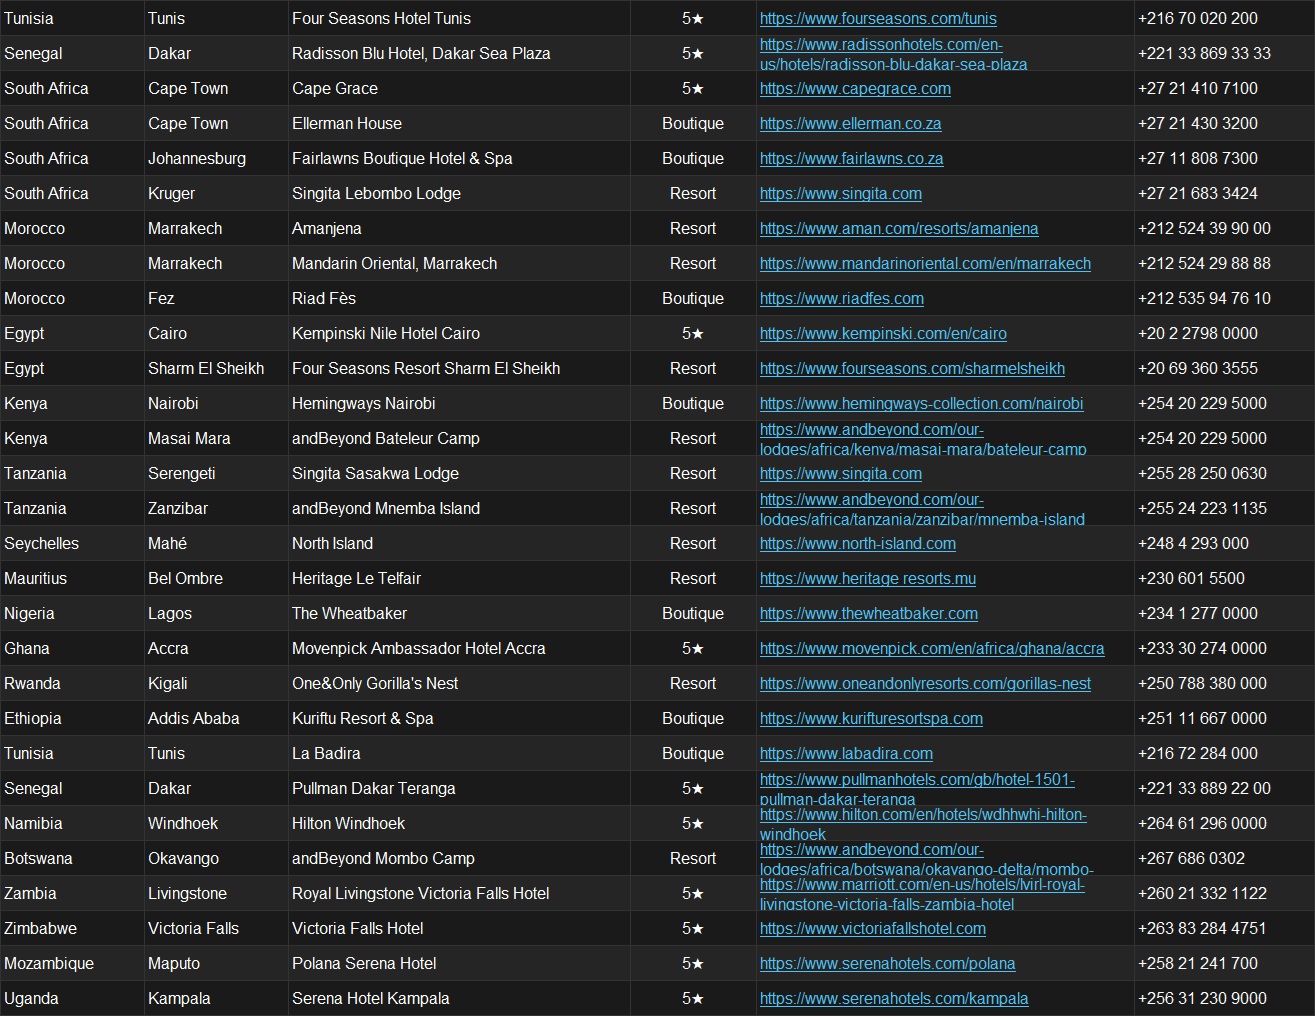Visit the north-island.com link
The image size is (1315, 1016).
point(858,543)
